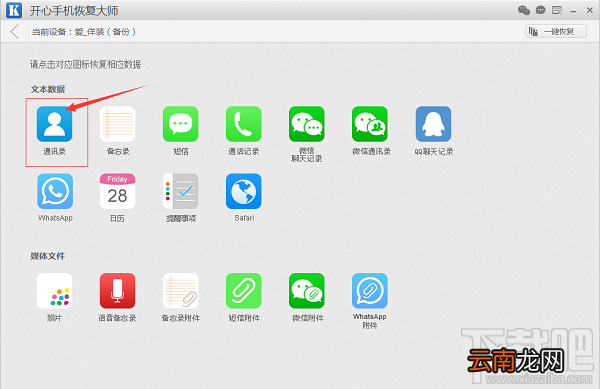Select the 短信 messages icon
Viewport: 601px width, 389px height.
pyautogui.click(x=181, y=124)
